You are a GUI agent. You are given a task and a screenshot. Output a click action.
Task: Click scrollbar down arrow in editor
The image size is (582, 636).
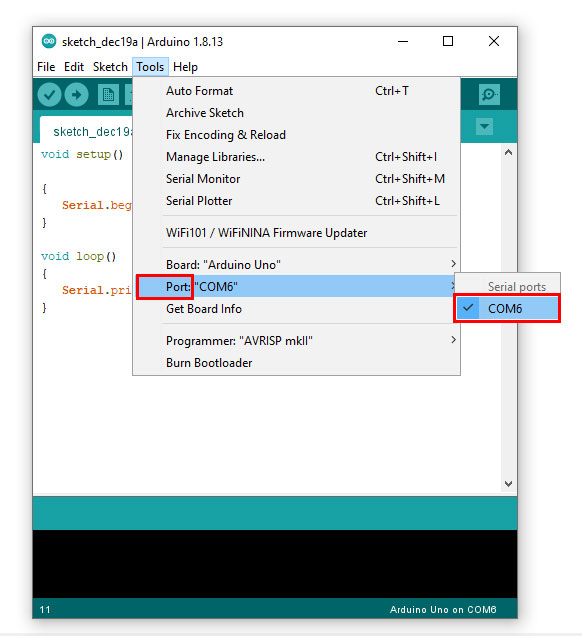click(x=508, y=483)
